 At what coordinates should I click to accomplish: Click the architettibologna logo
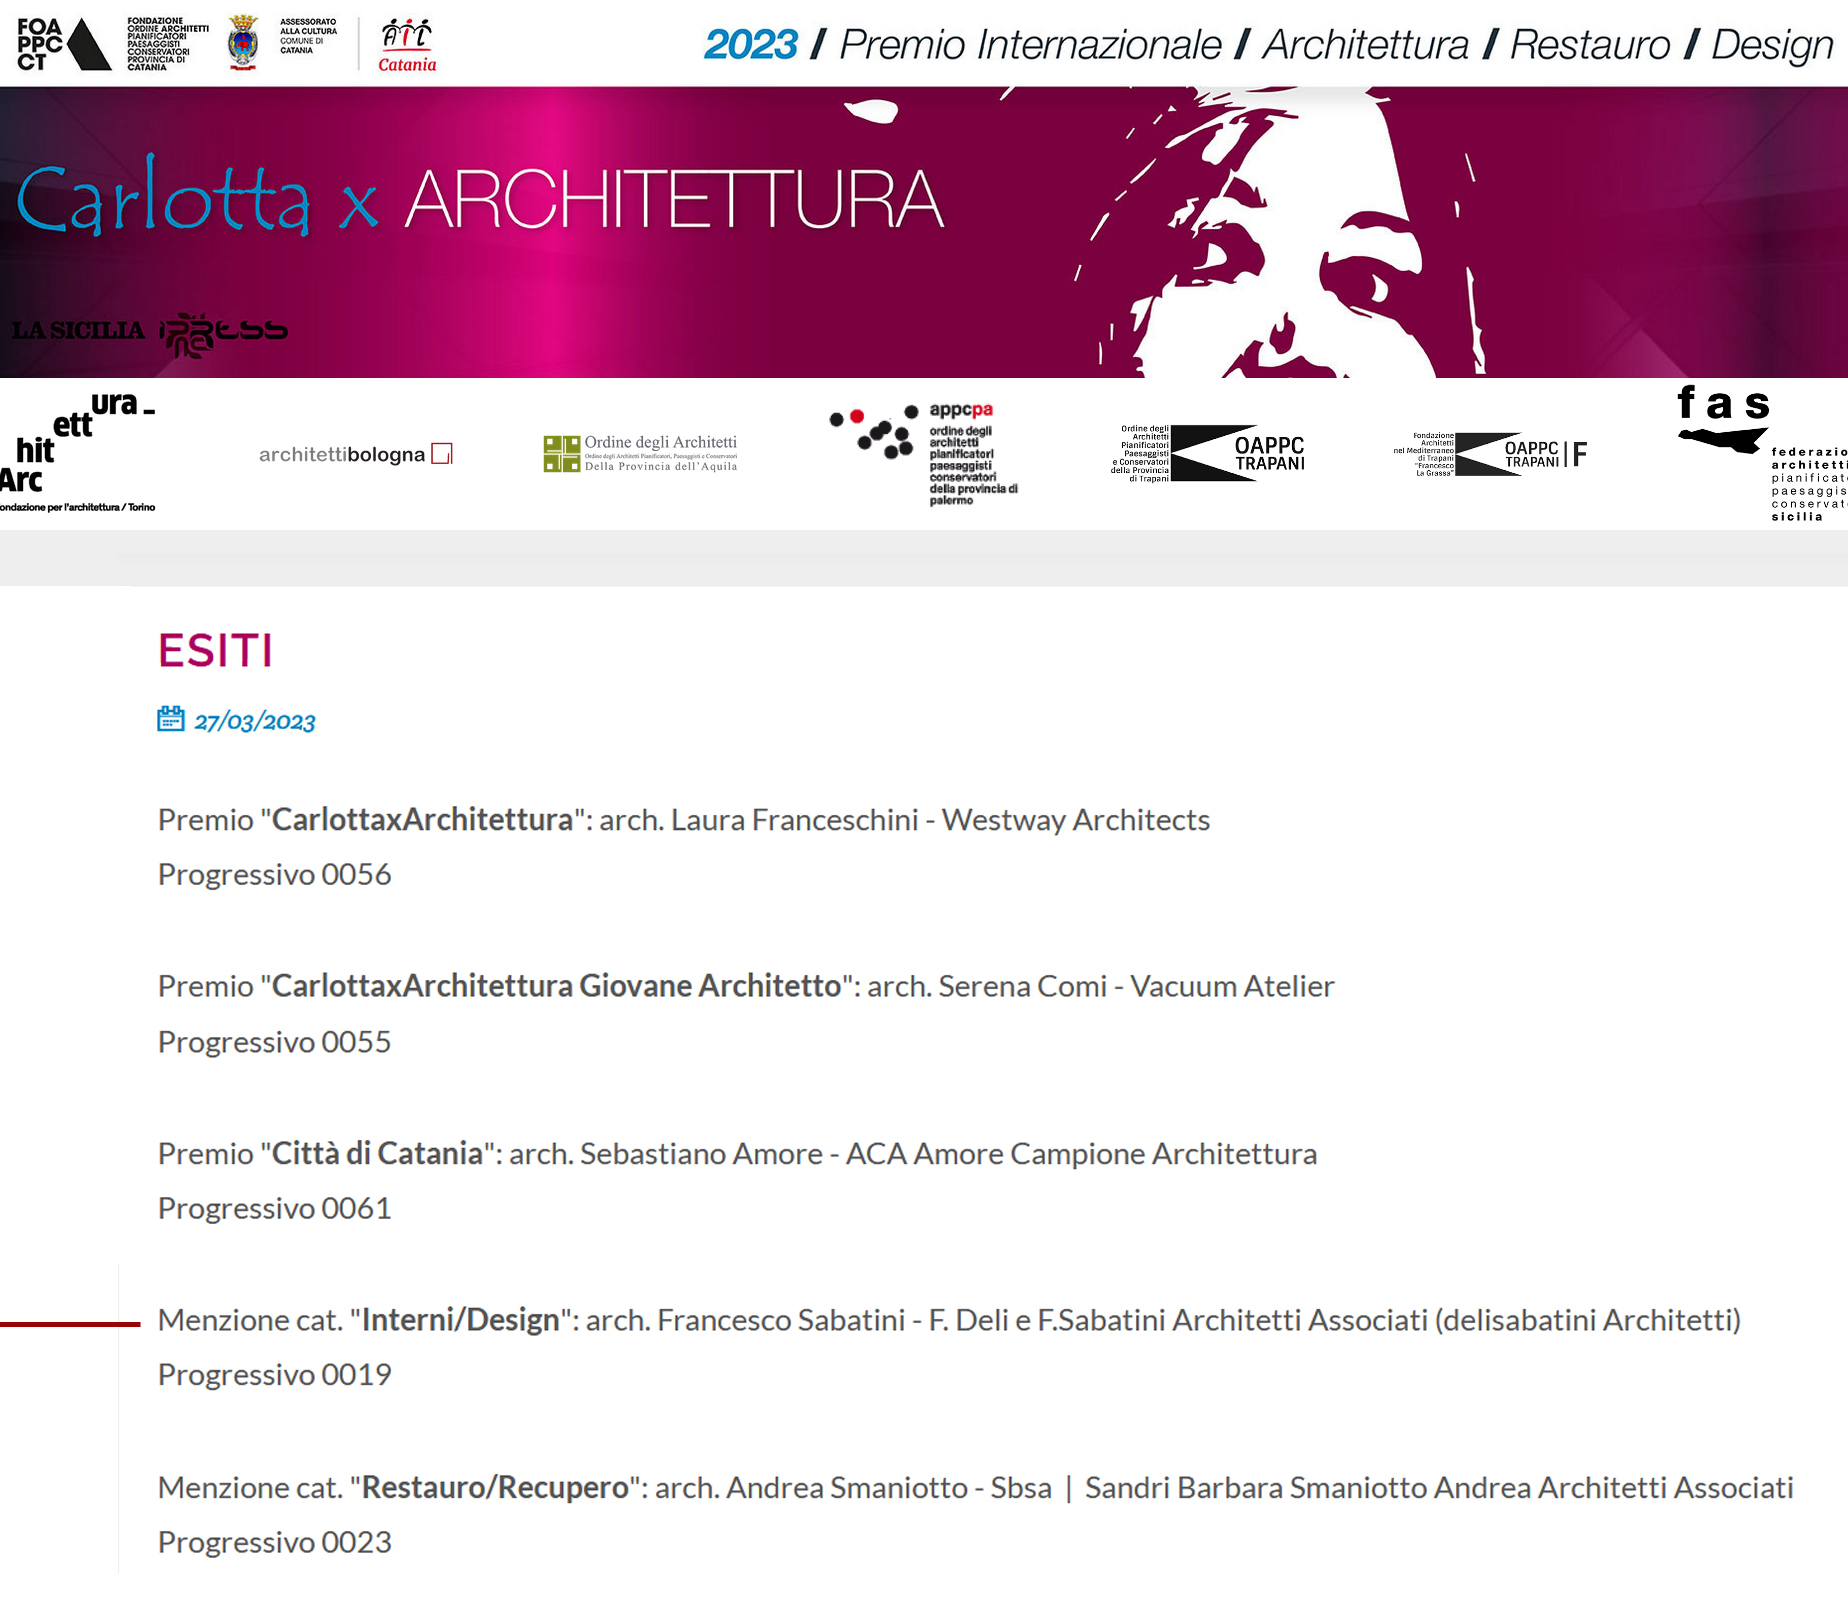[355, 454]
